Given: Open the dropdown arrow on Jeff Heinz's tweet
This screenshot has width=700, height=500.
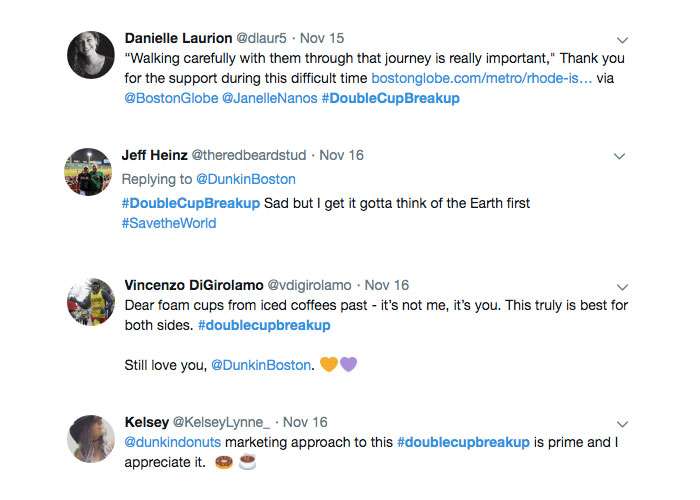Looking at the screenshot, I should tap(619, 156).
